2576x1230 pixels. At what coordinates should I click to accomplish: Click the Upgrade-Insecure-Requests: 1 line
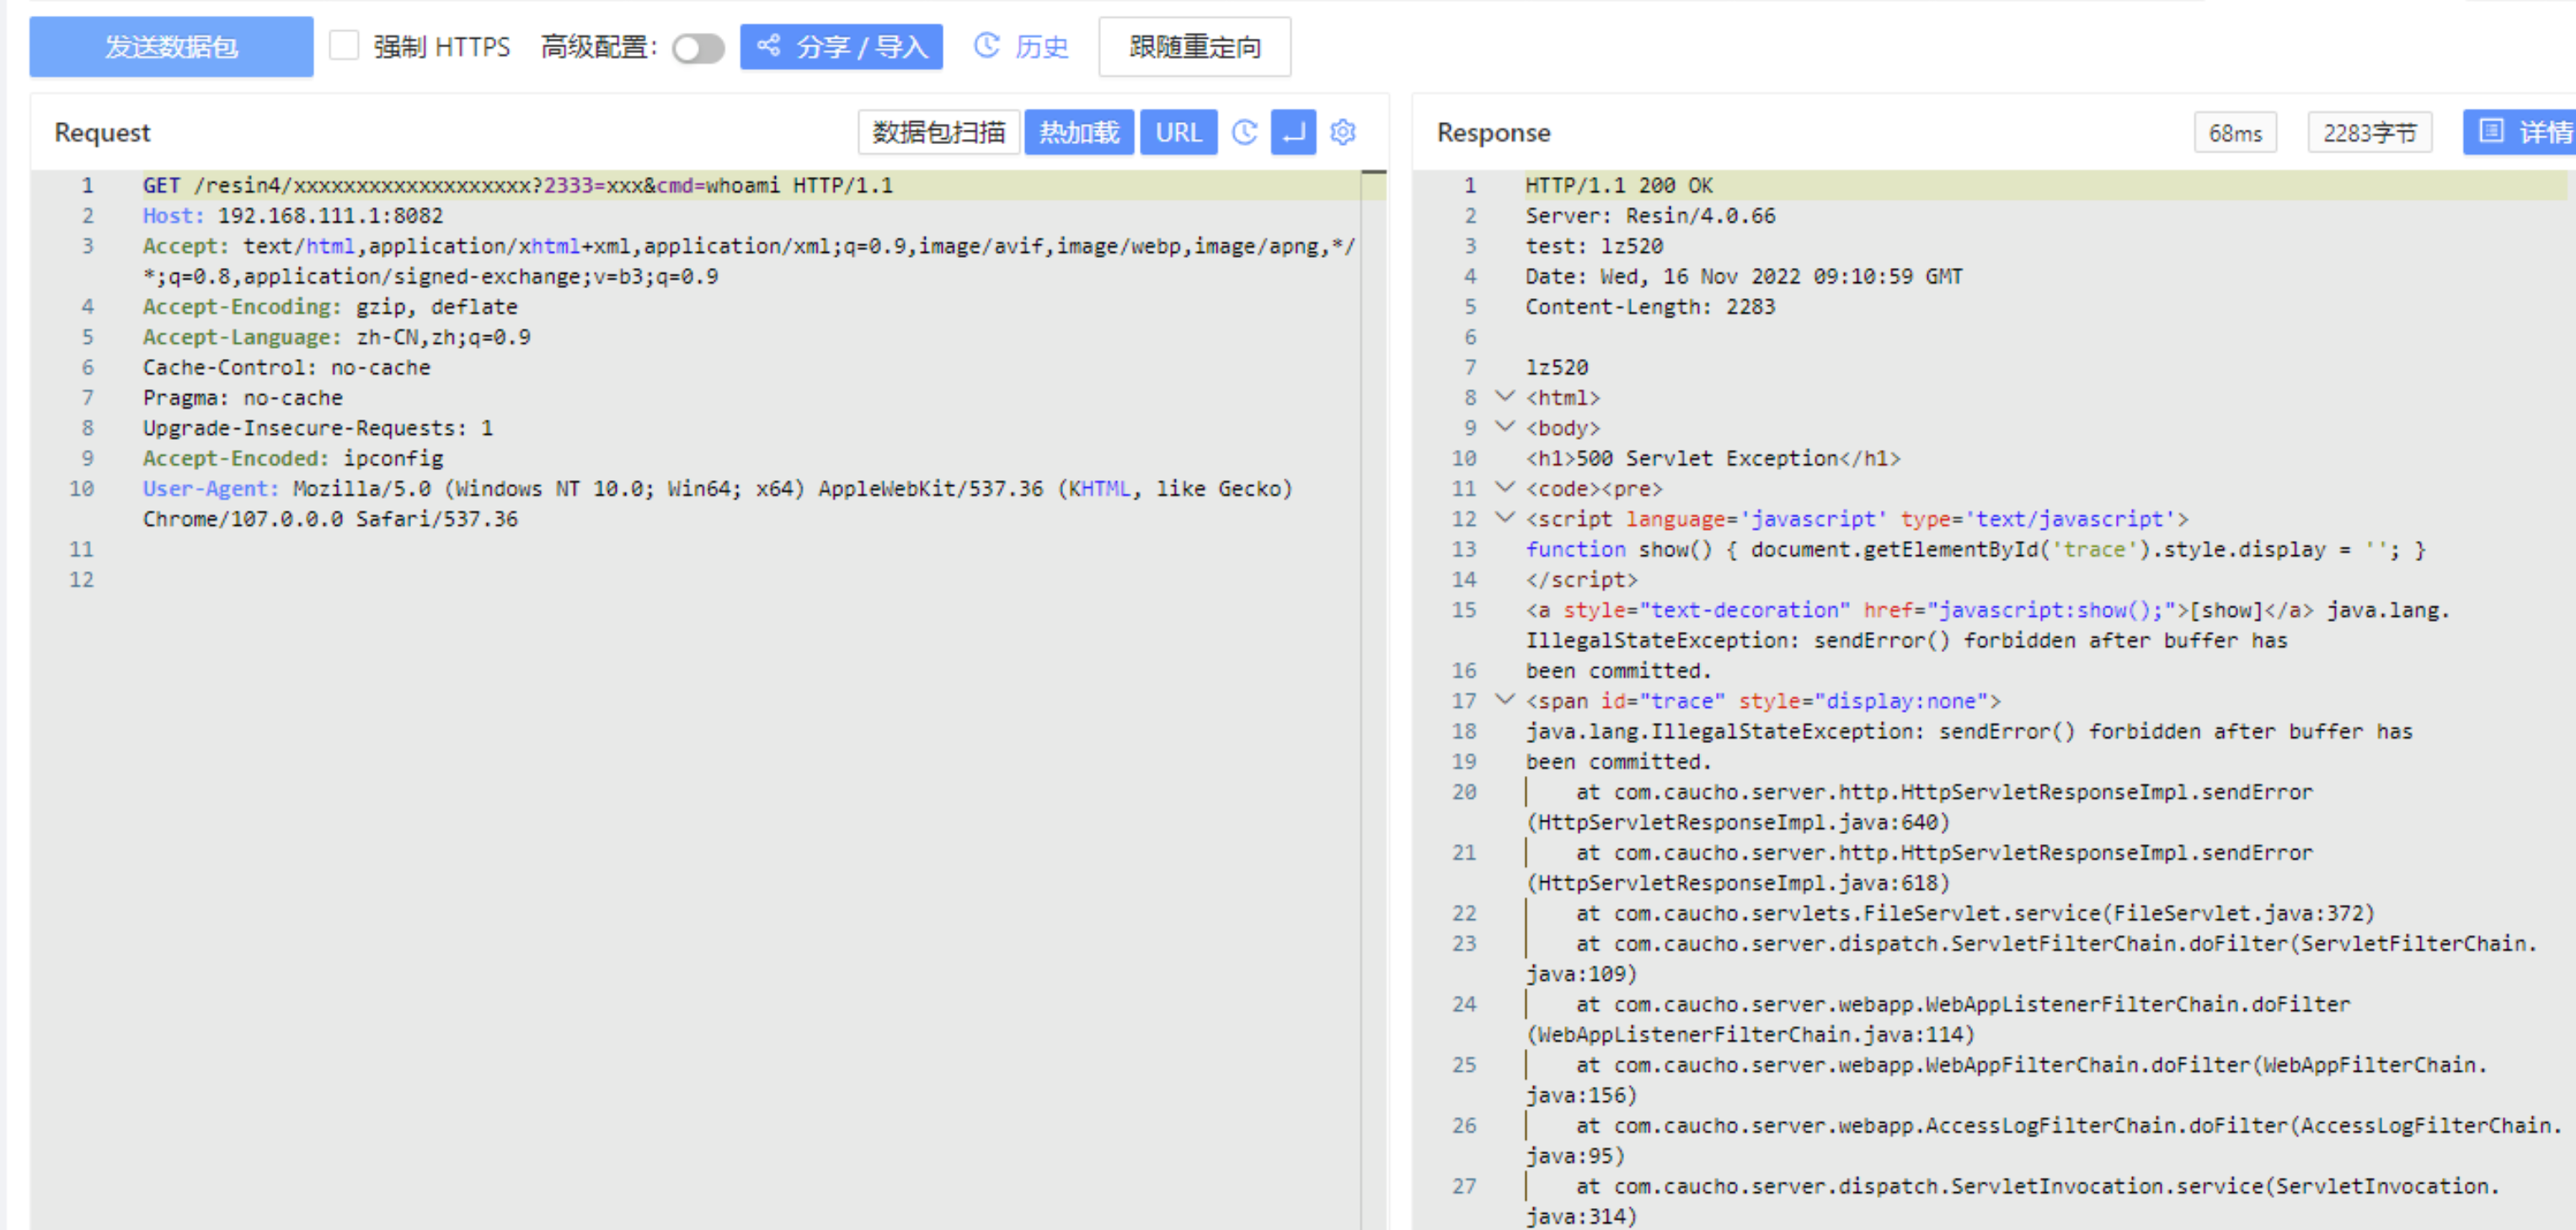pos(318,428)
